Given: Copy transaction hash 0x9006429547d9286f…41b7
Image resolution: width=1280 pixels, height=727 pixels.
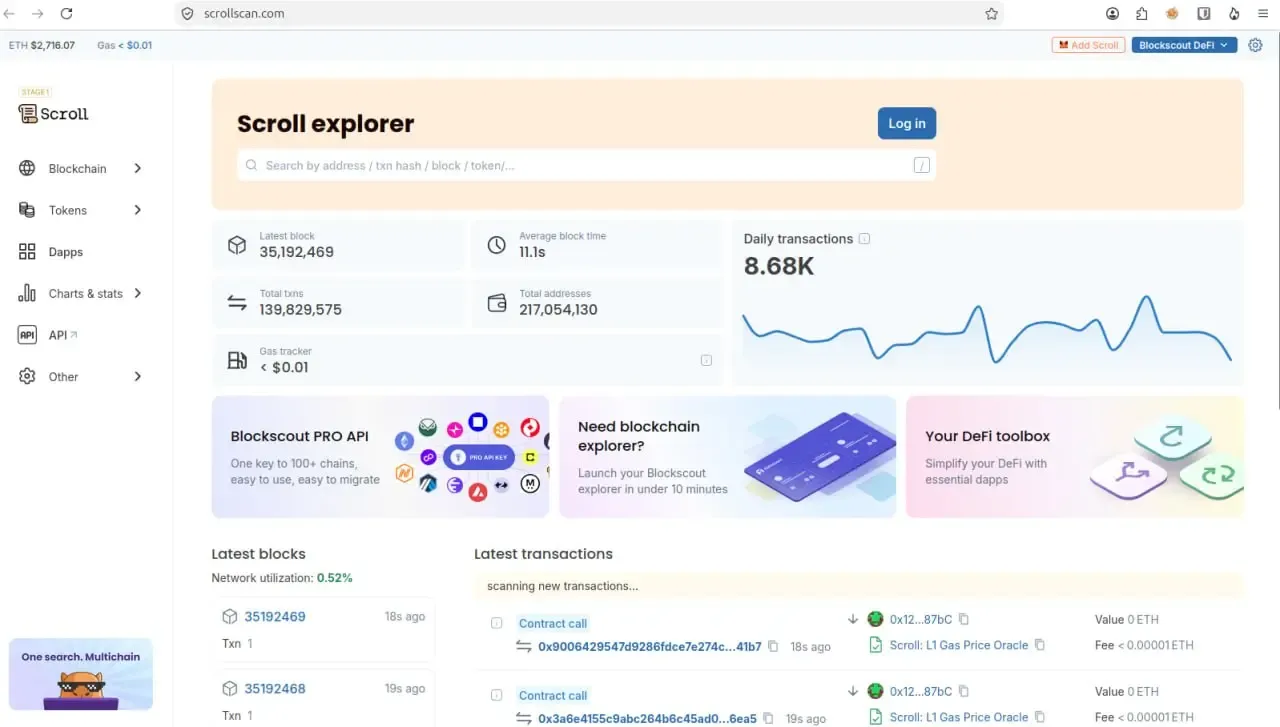Looking at the screenshot, I should tap(773, 647).
